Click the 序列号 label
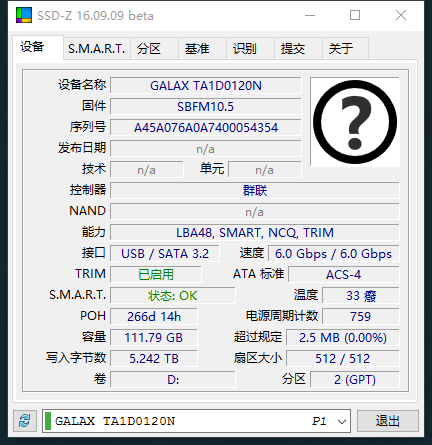Screen dimensions: 432x445 pyautogui.click(x=88, y=127)
